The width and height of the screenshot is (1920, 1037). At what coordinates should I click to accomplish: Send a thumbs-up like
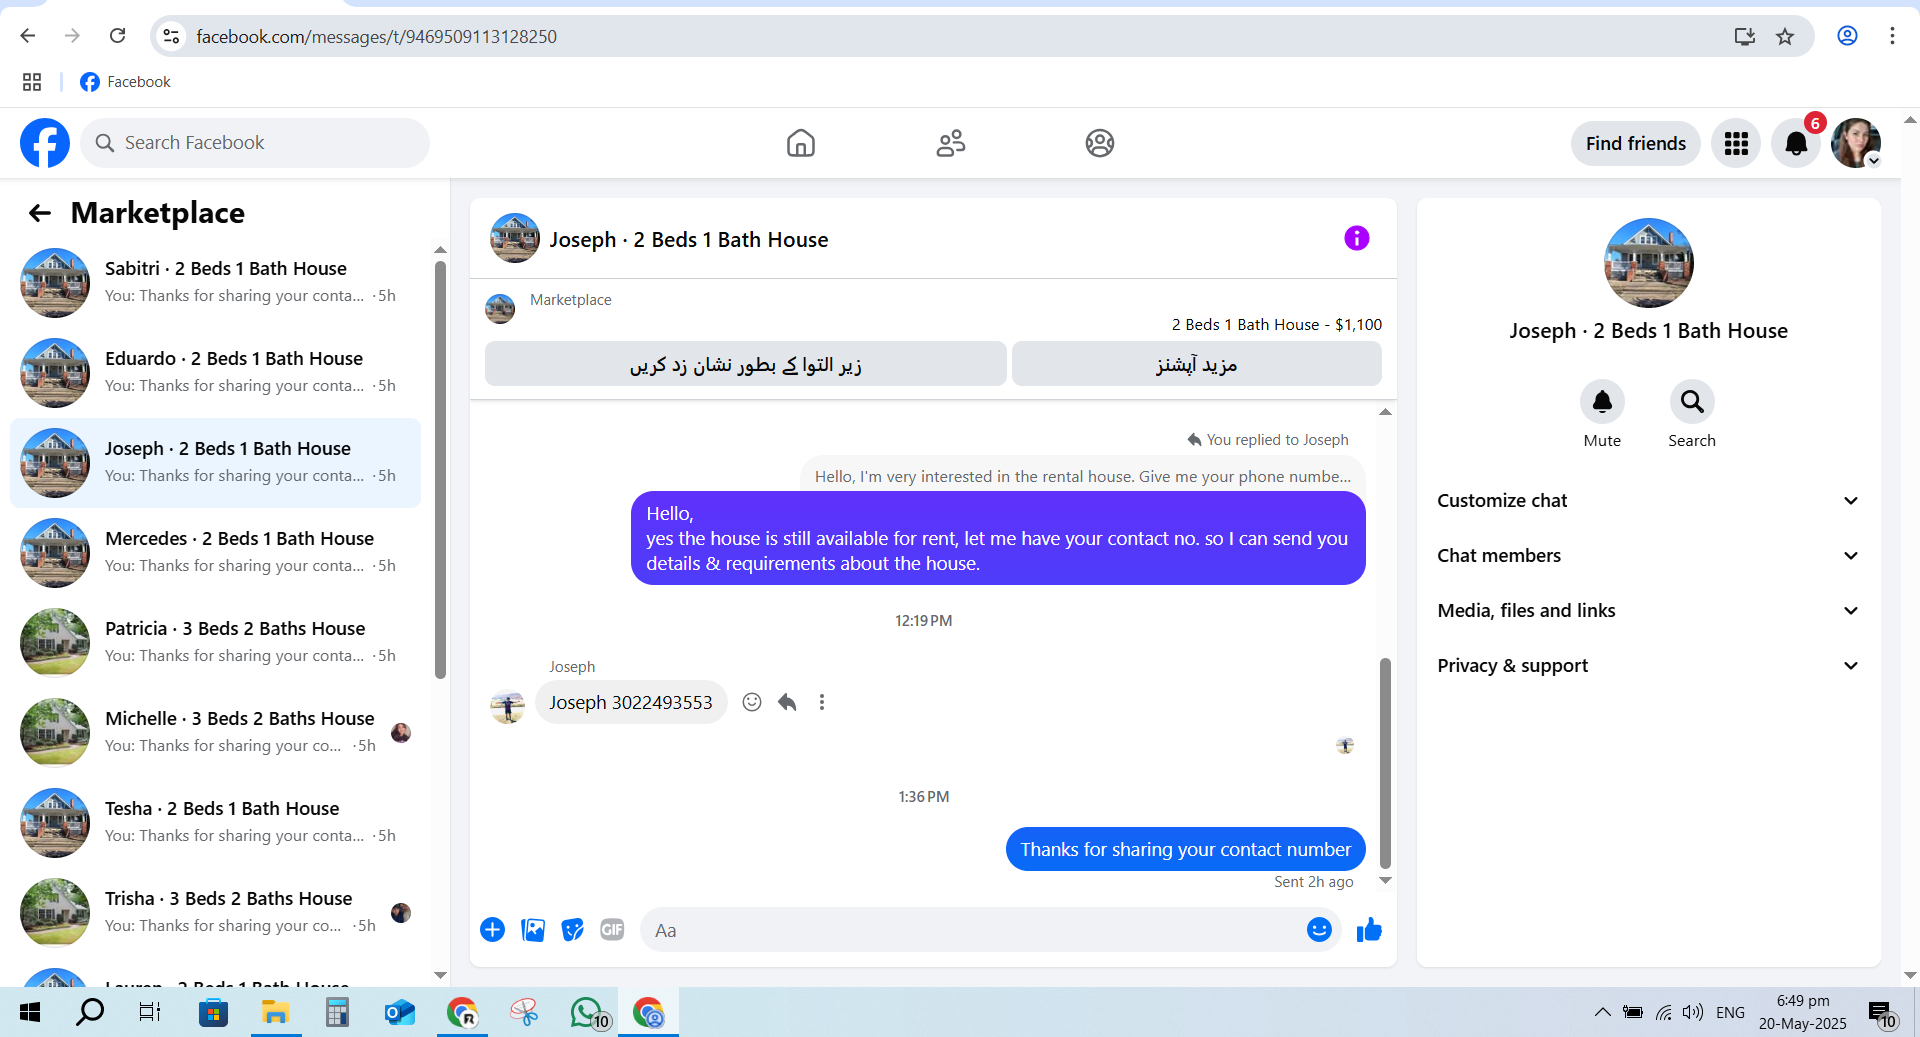(1369, 930)
